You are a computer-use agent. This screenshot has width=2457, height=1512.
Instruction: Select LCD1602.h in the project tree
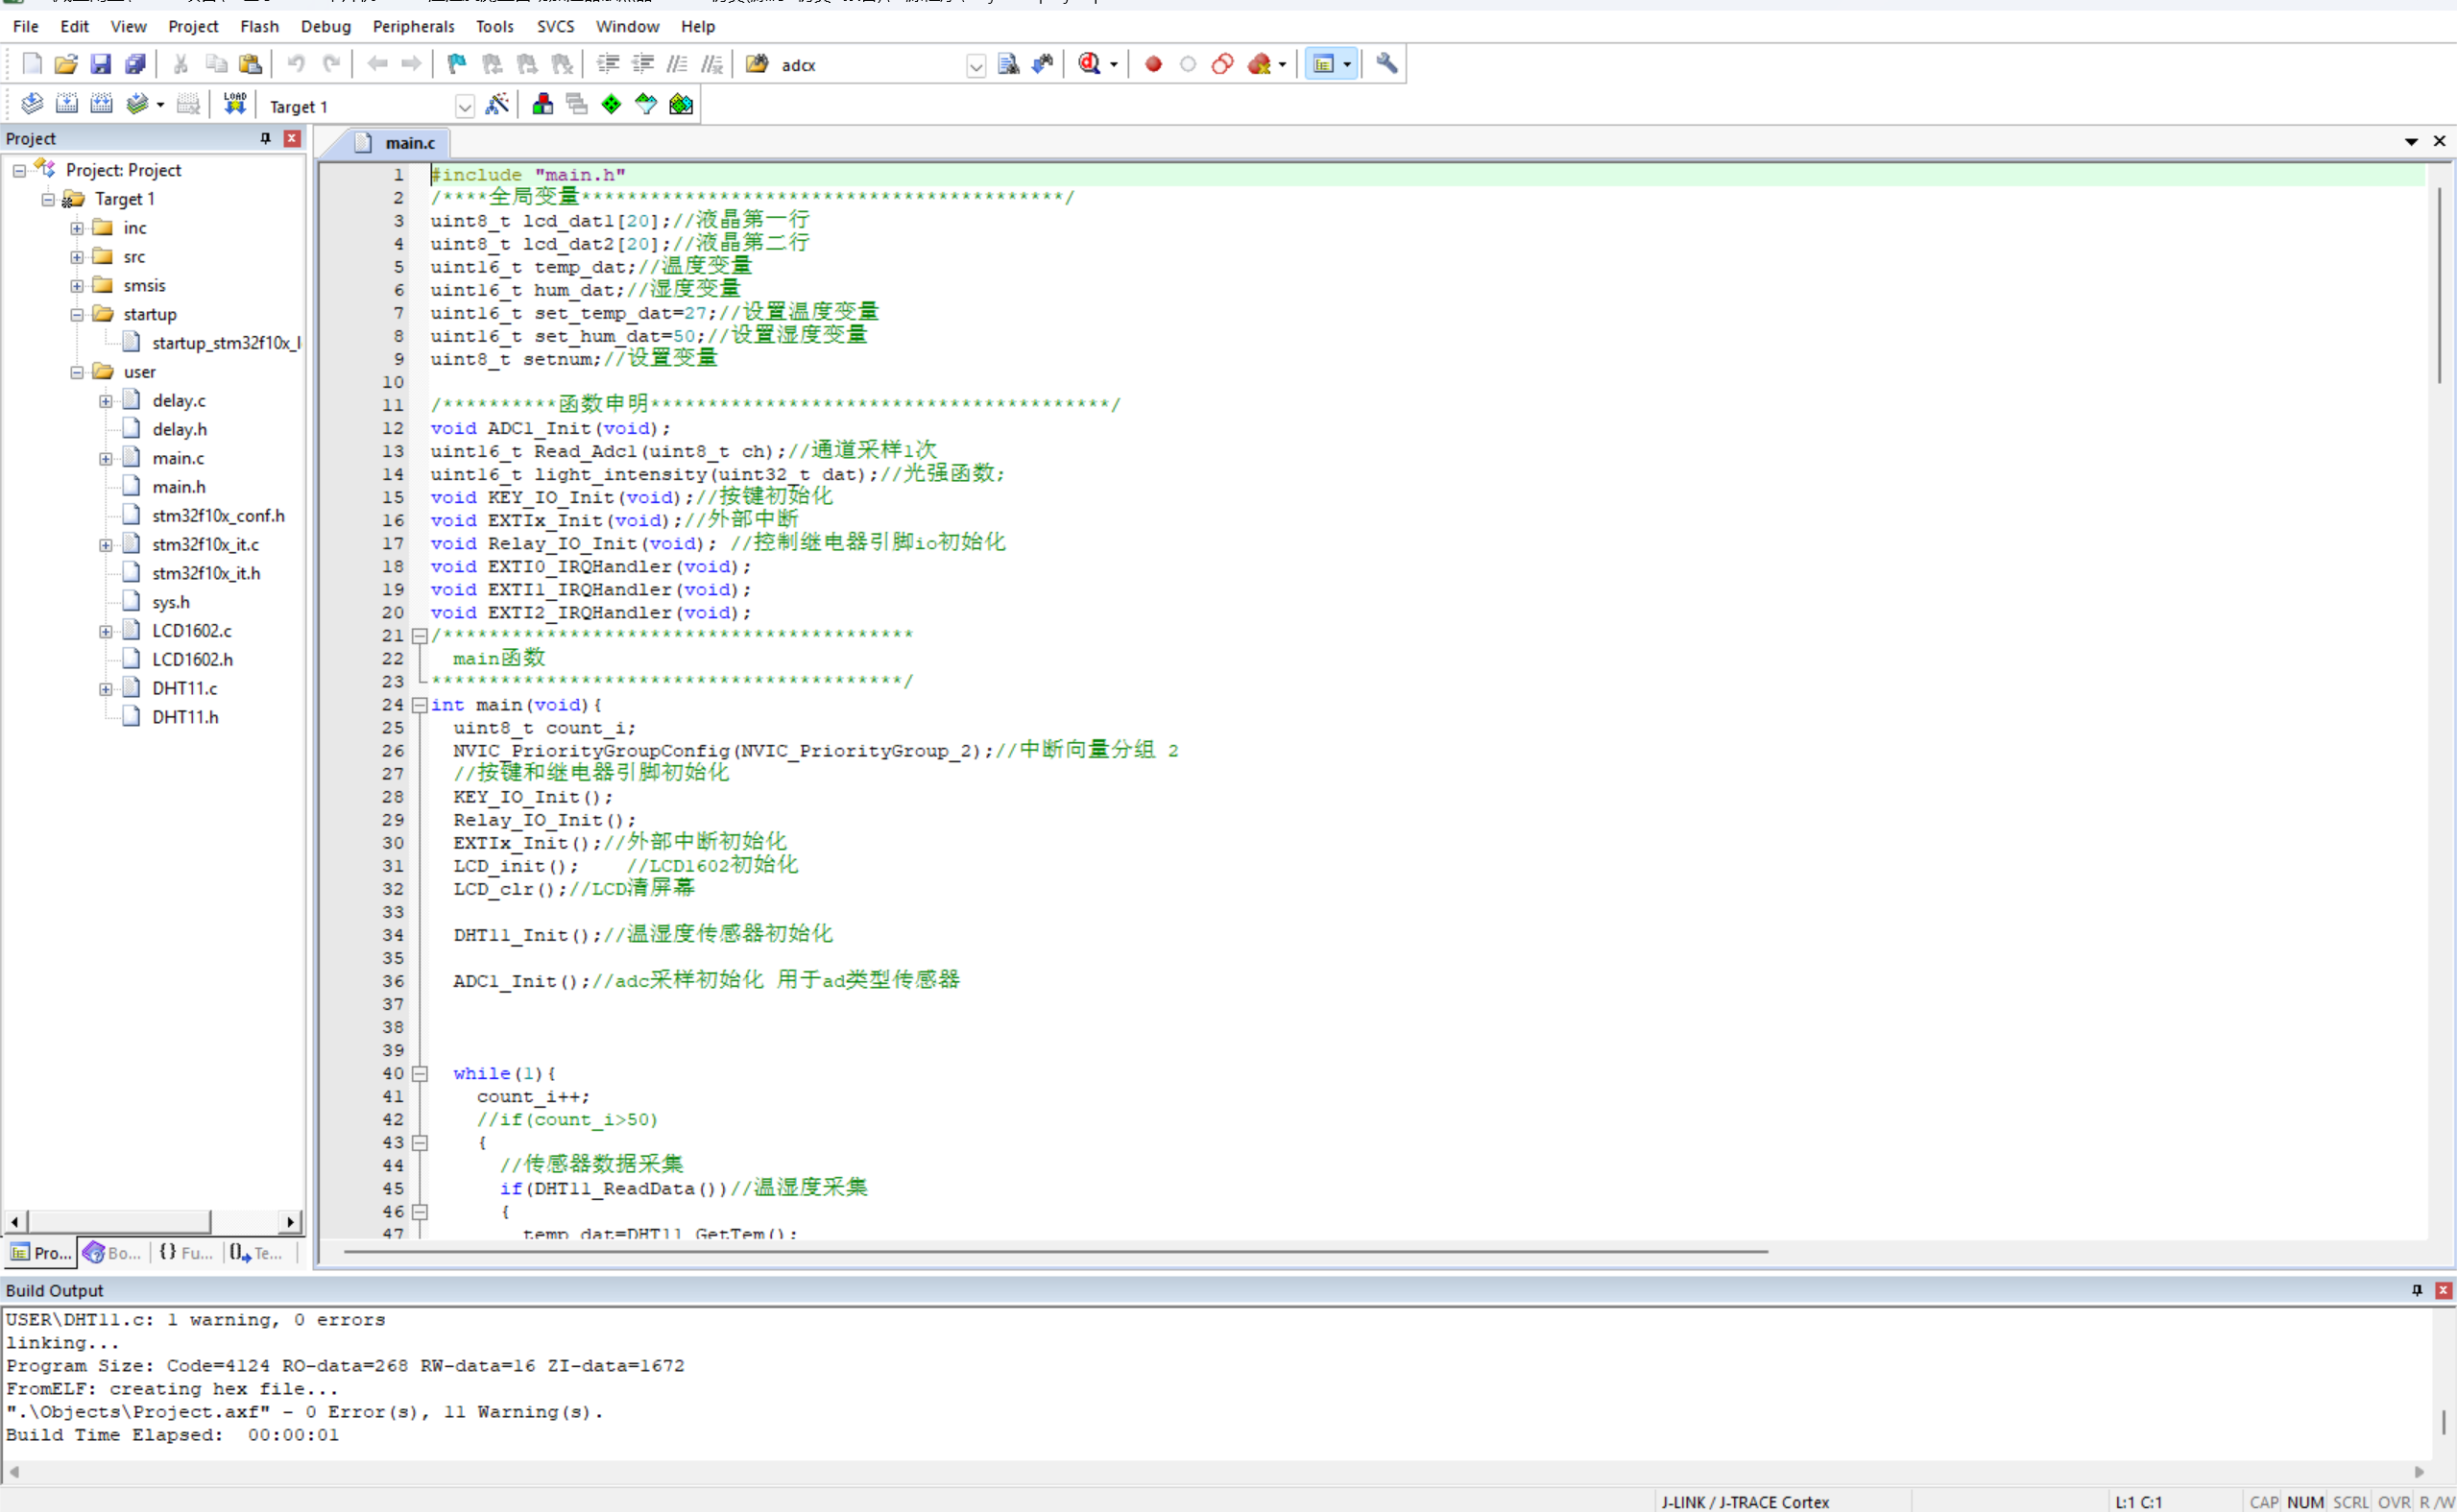tap(192, 659)
